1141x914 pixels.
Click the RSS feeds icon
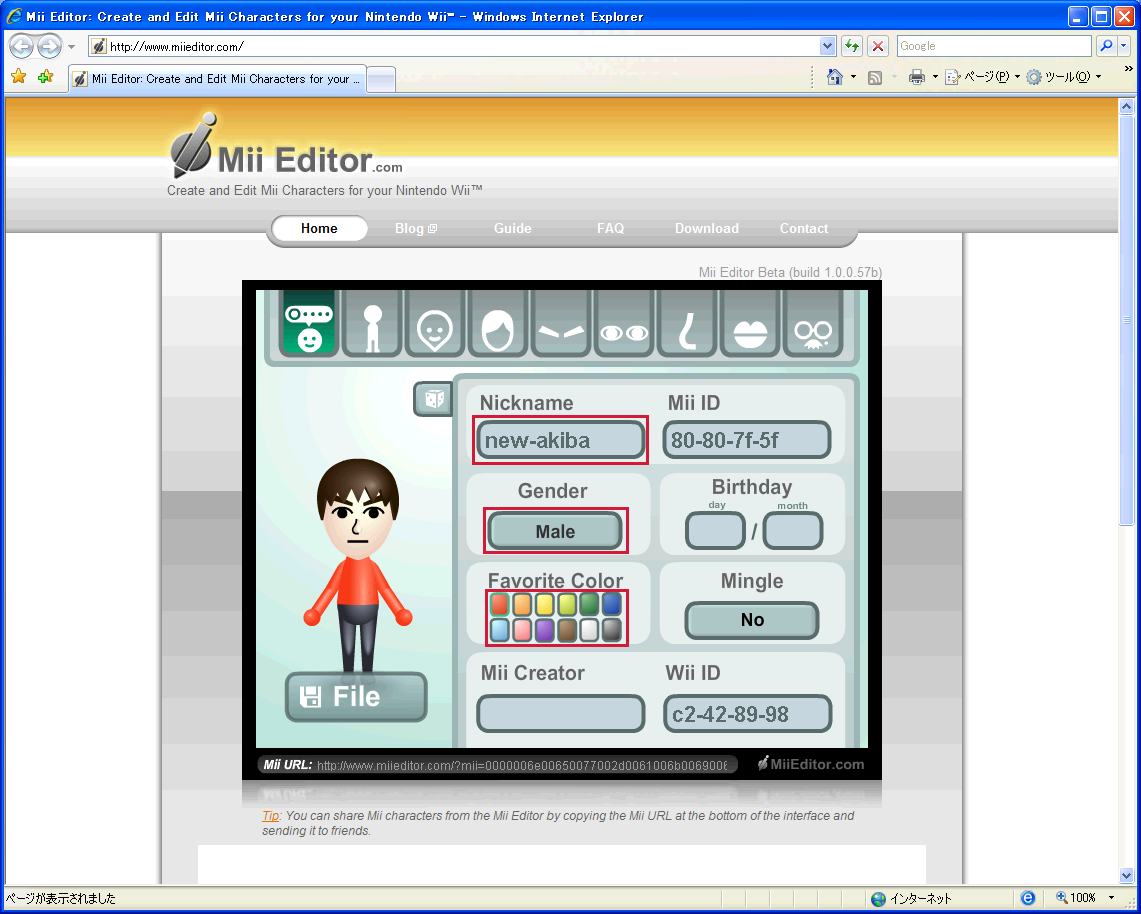tap(875, 77)
